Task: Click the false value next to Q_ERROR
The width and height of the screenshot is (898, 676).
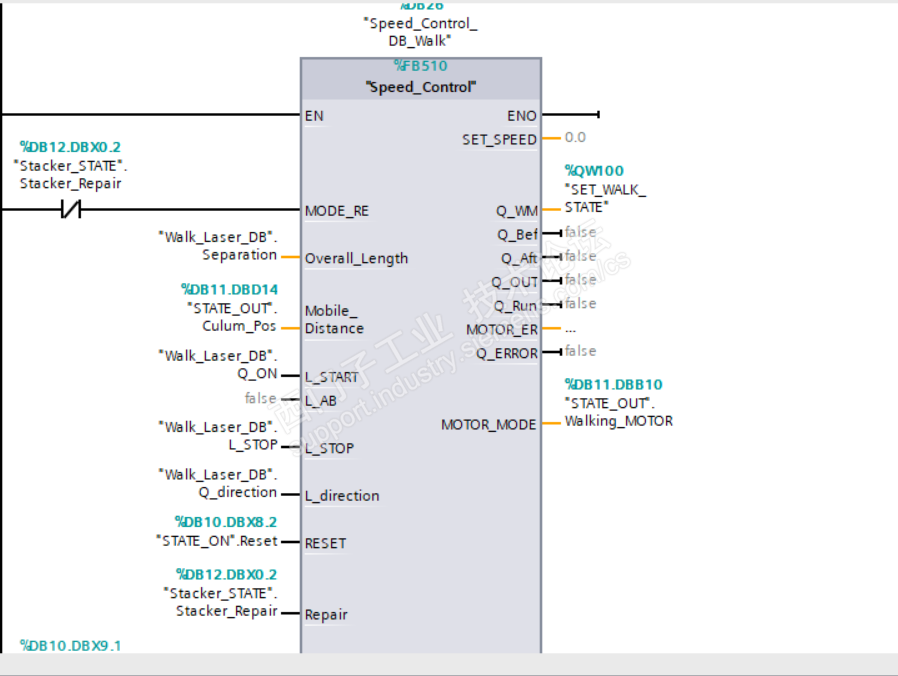Action: pos(580,351)
